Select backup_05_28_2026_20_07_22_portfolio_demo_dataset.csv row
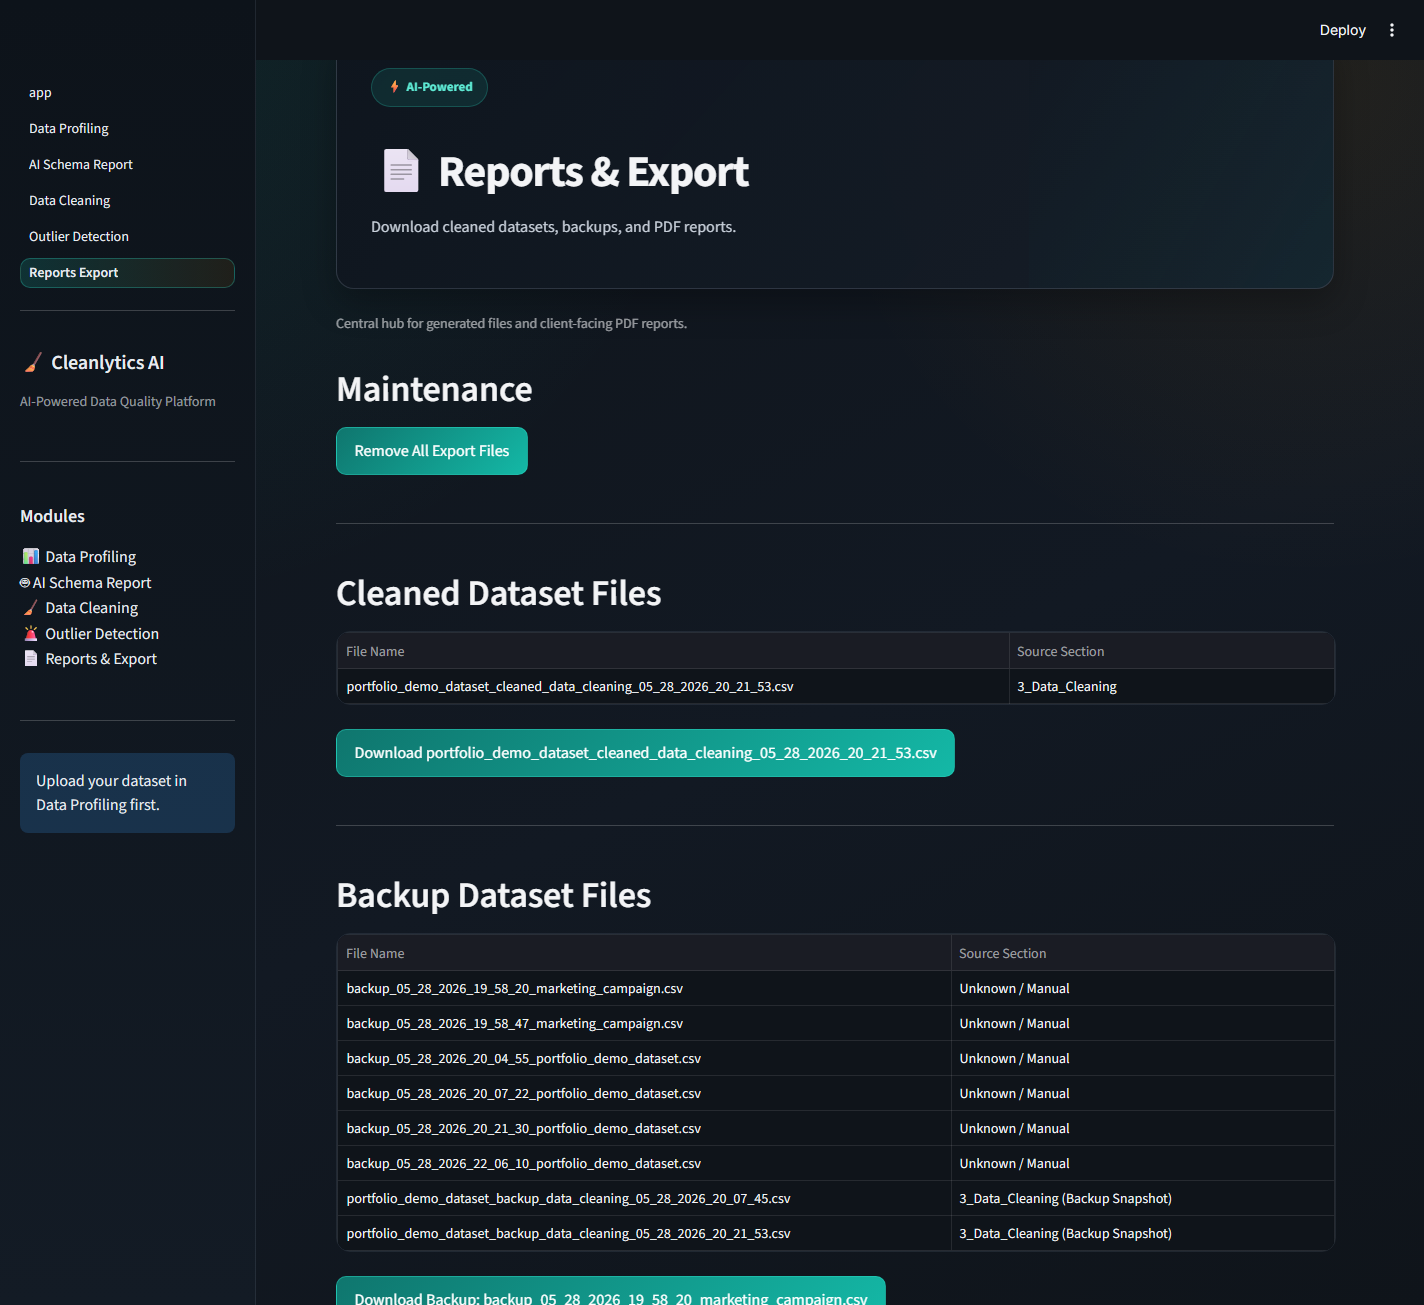Screen dimensions: 1424x1305 pos(835,1093)
